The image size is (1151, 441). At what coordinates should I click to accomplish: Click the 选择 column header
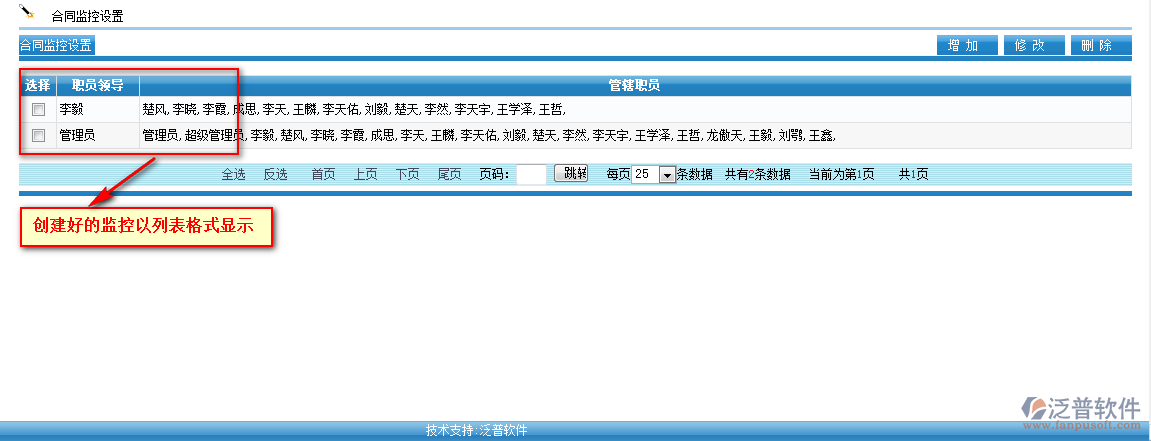coord(38,86)
